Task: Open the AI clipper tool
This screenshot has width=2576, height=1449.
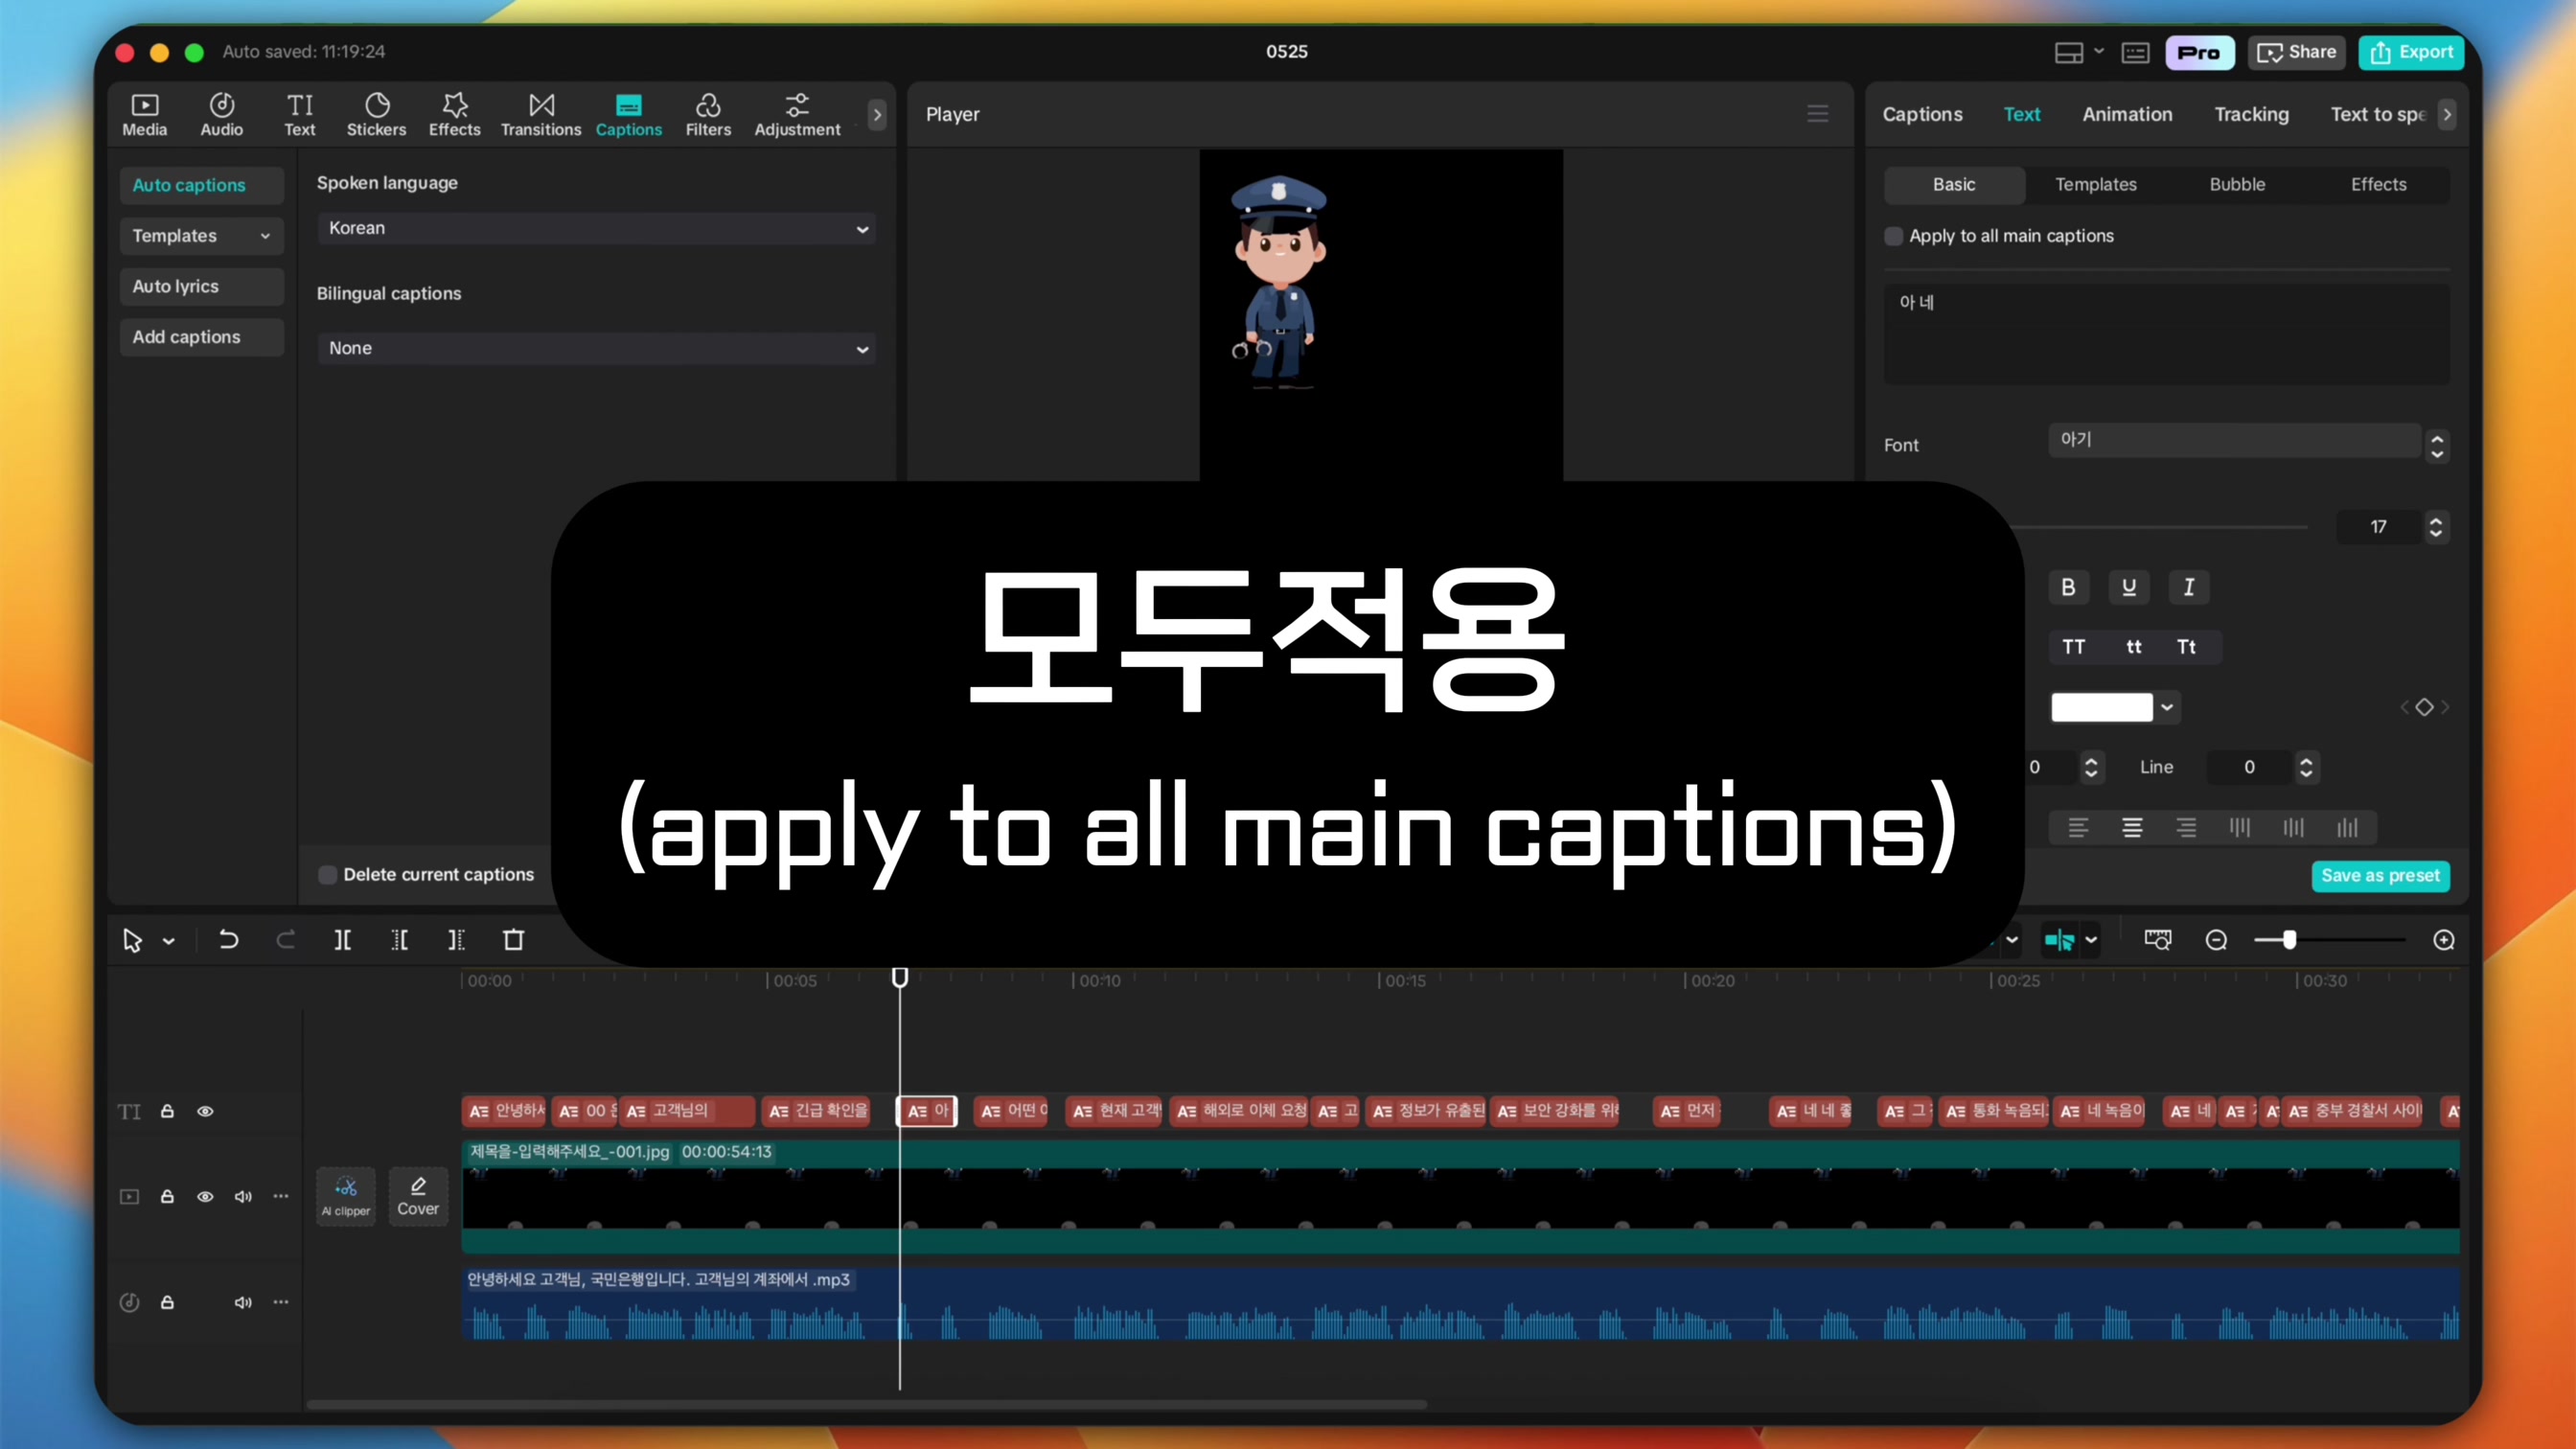Action: tap(346, 1196)
